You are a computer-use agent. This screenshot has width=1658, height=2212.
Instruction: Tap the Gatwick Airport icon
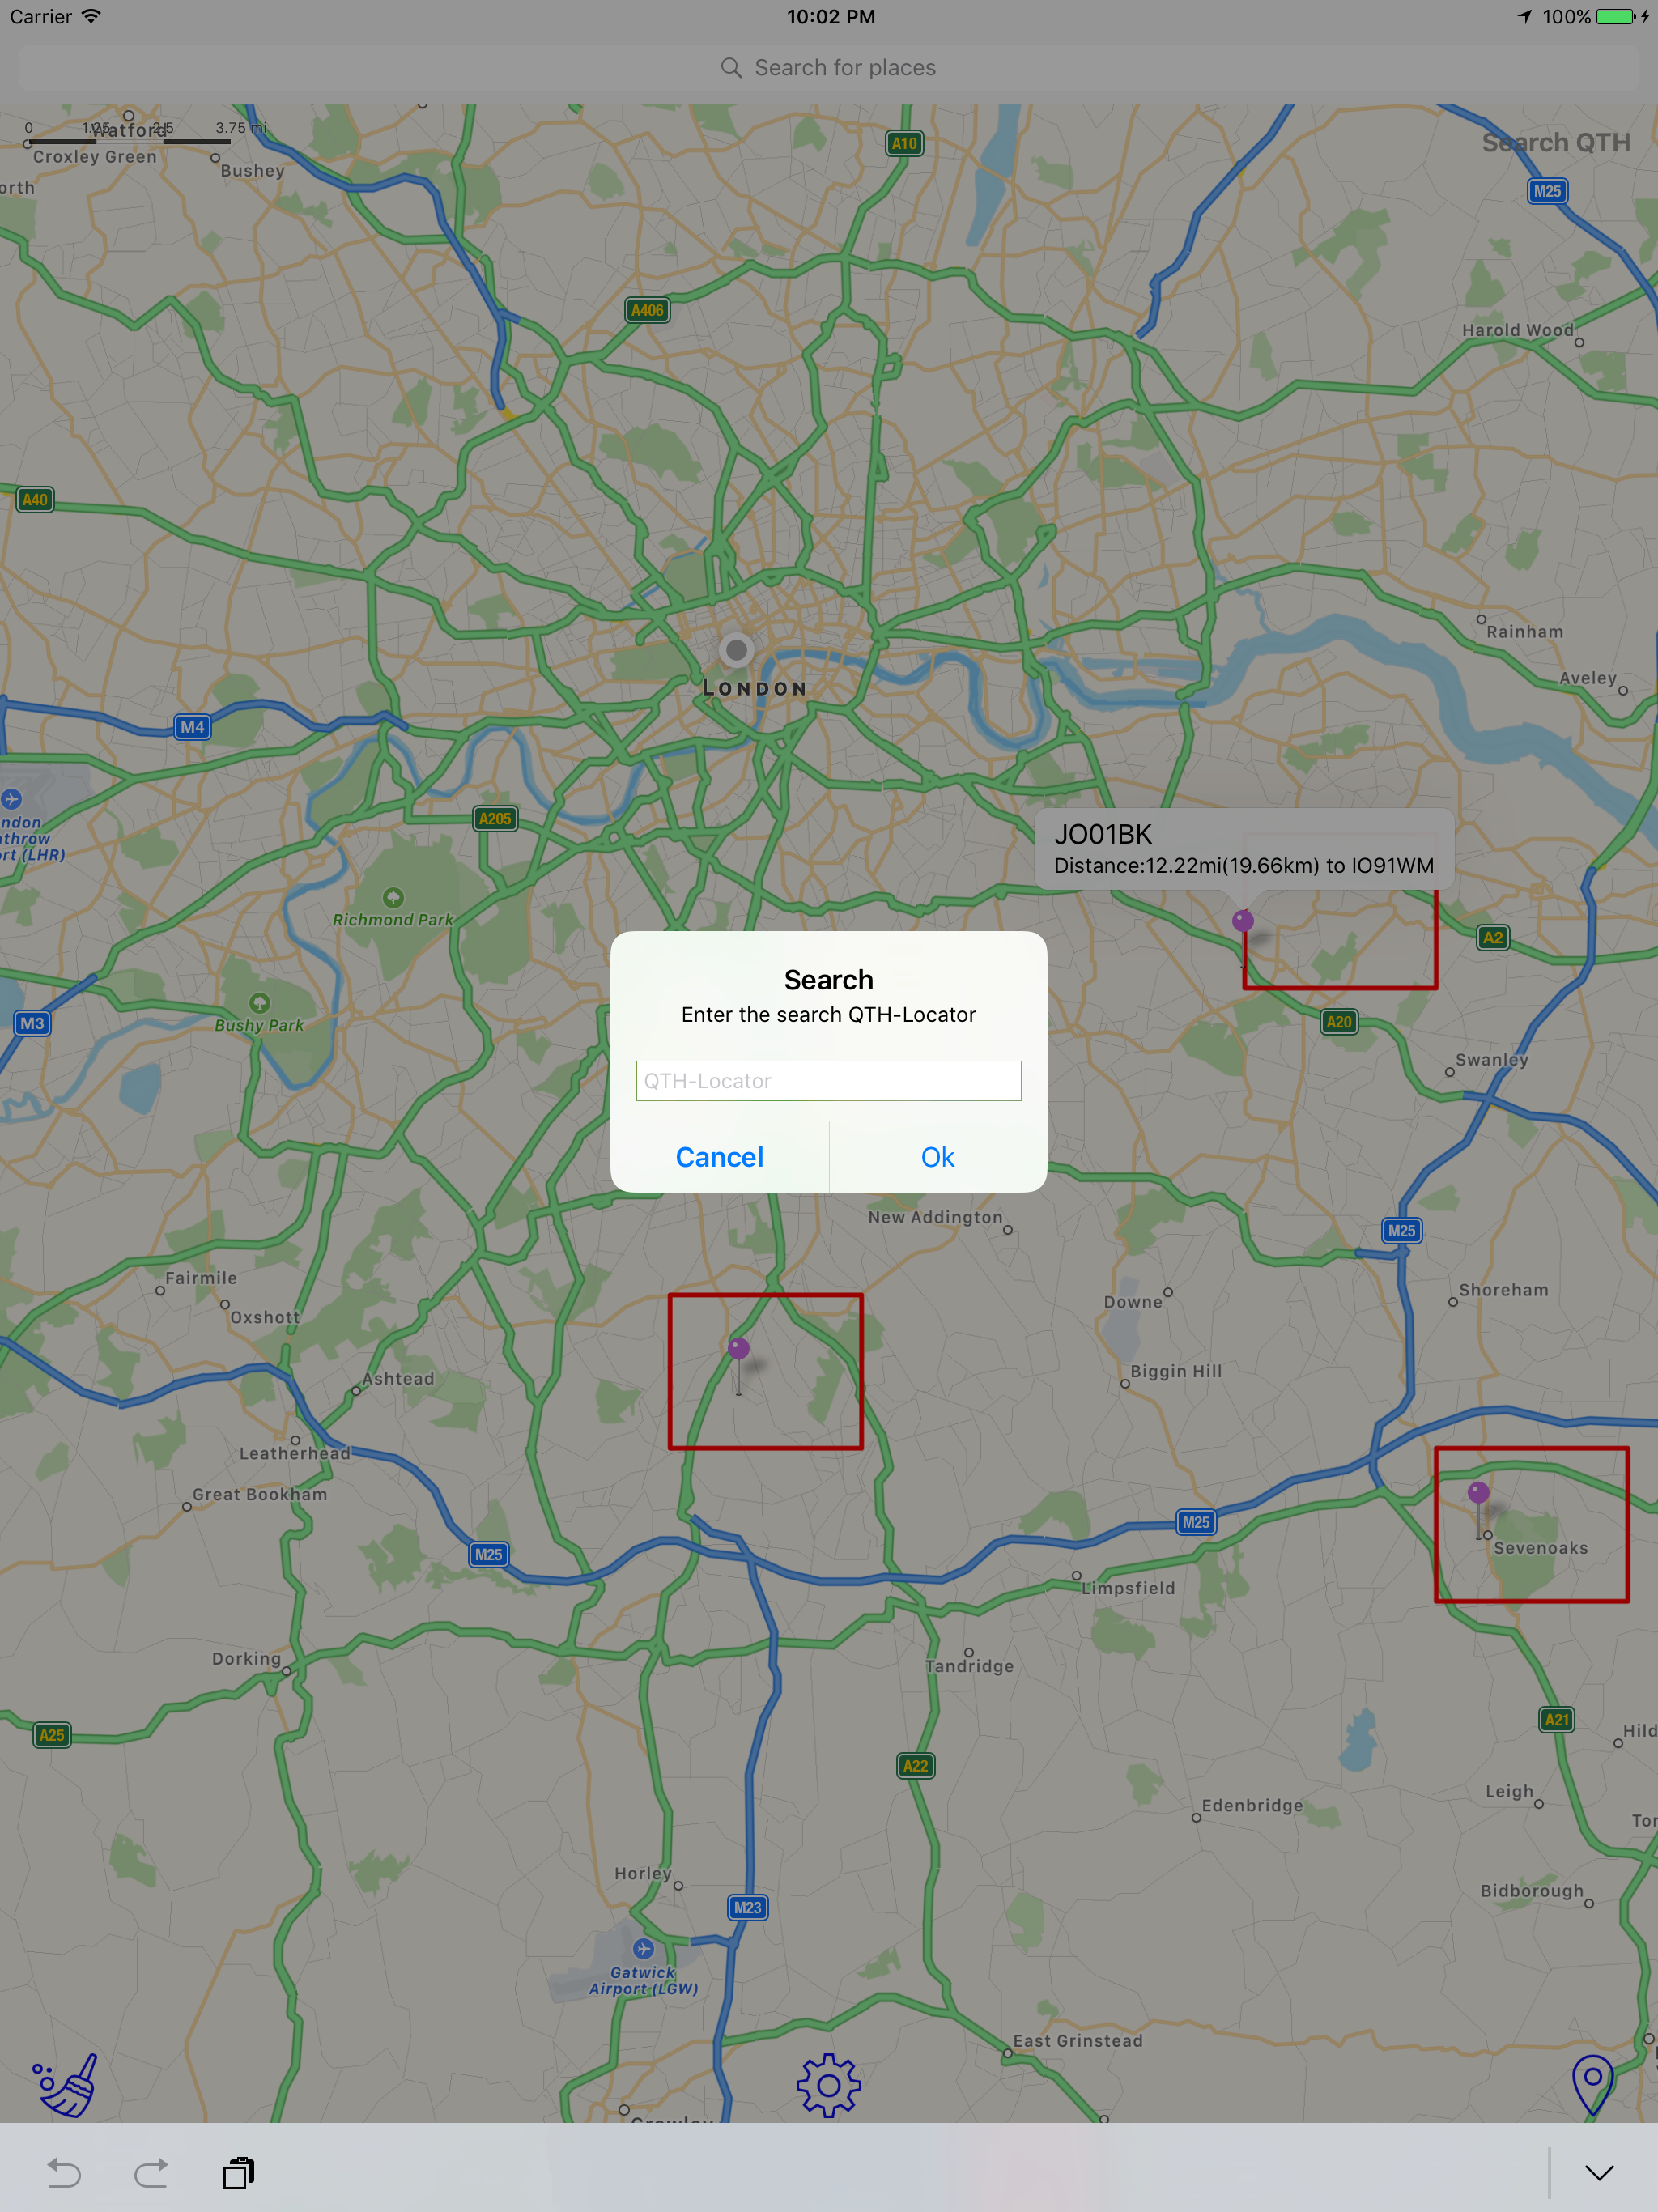click(643, 1948)
